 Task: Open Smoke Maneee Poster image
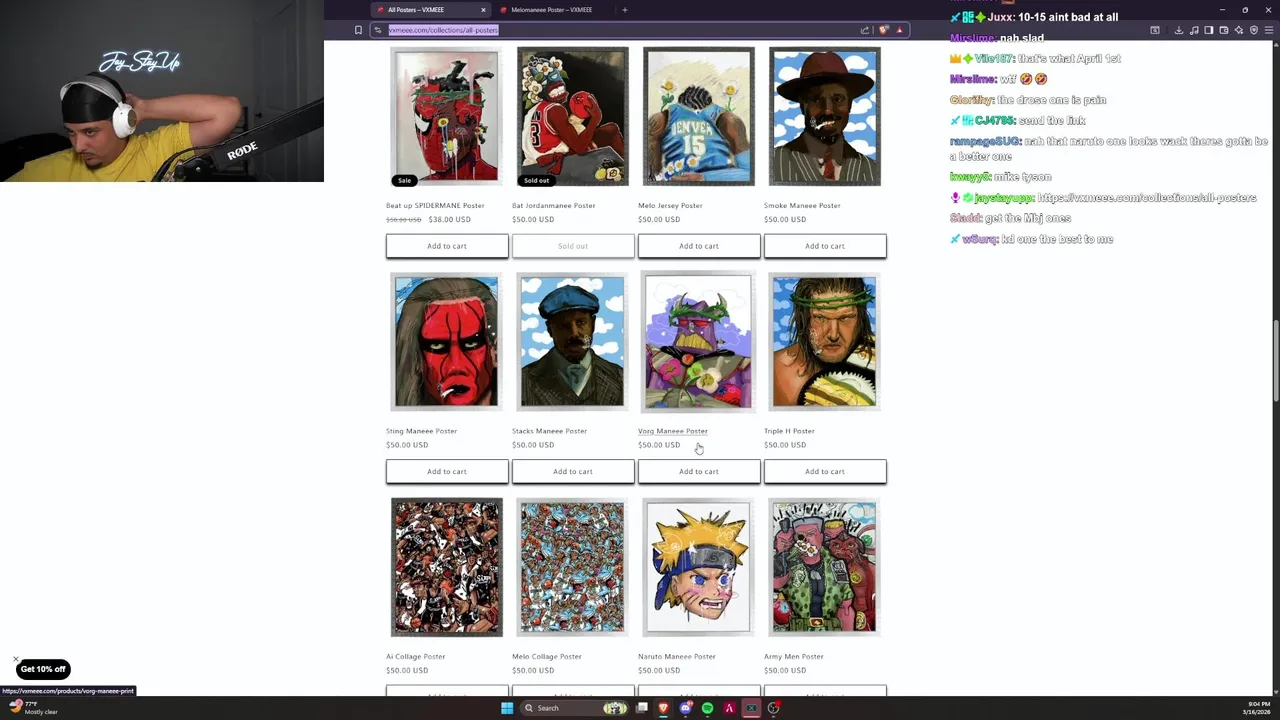(x=824, y=117)
